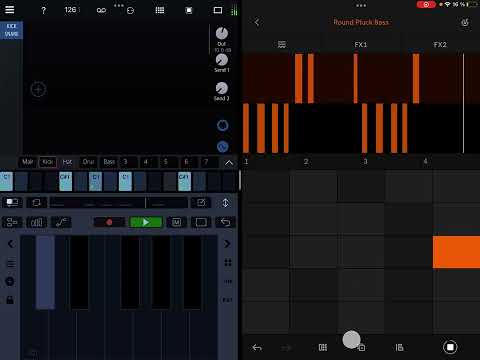Click the circular sync icon next to the loop
The width and height of the screenshot is (480, 360).
coord(130,11)
